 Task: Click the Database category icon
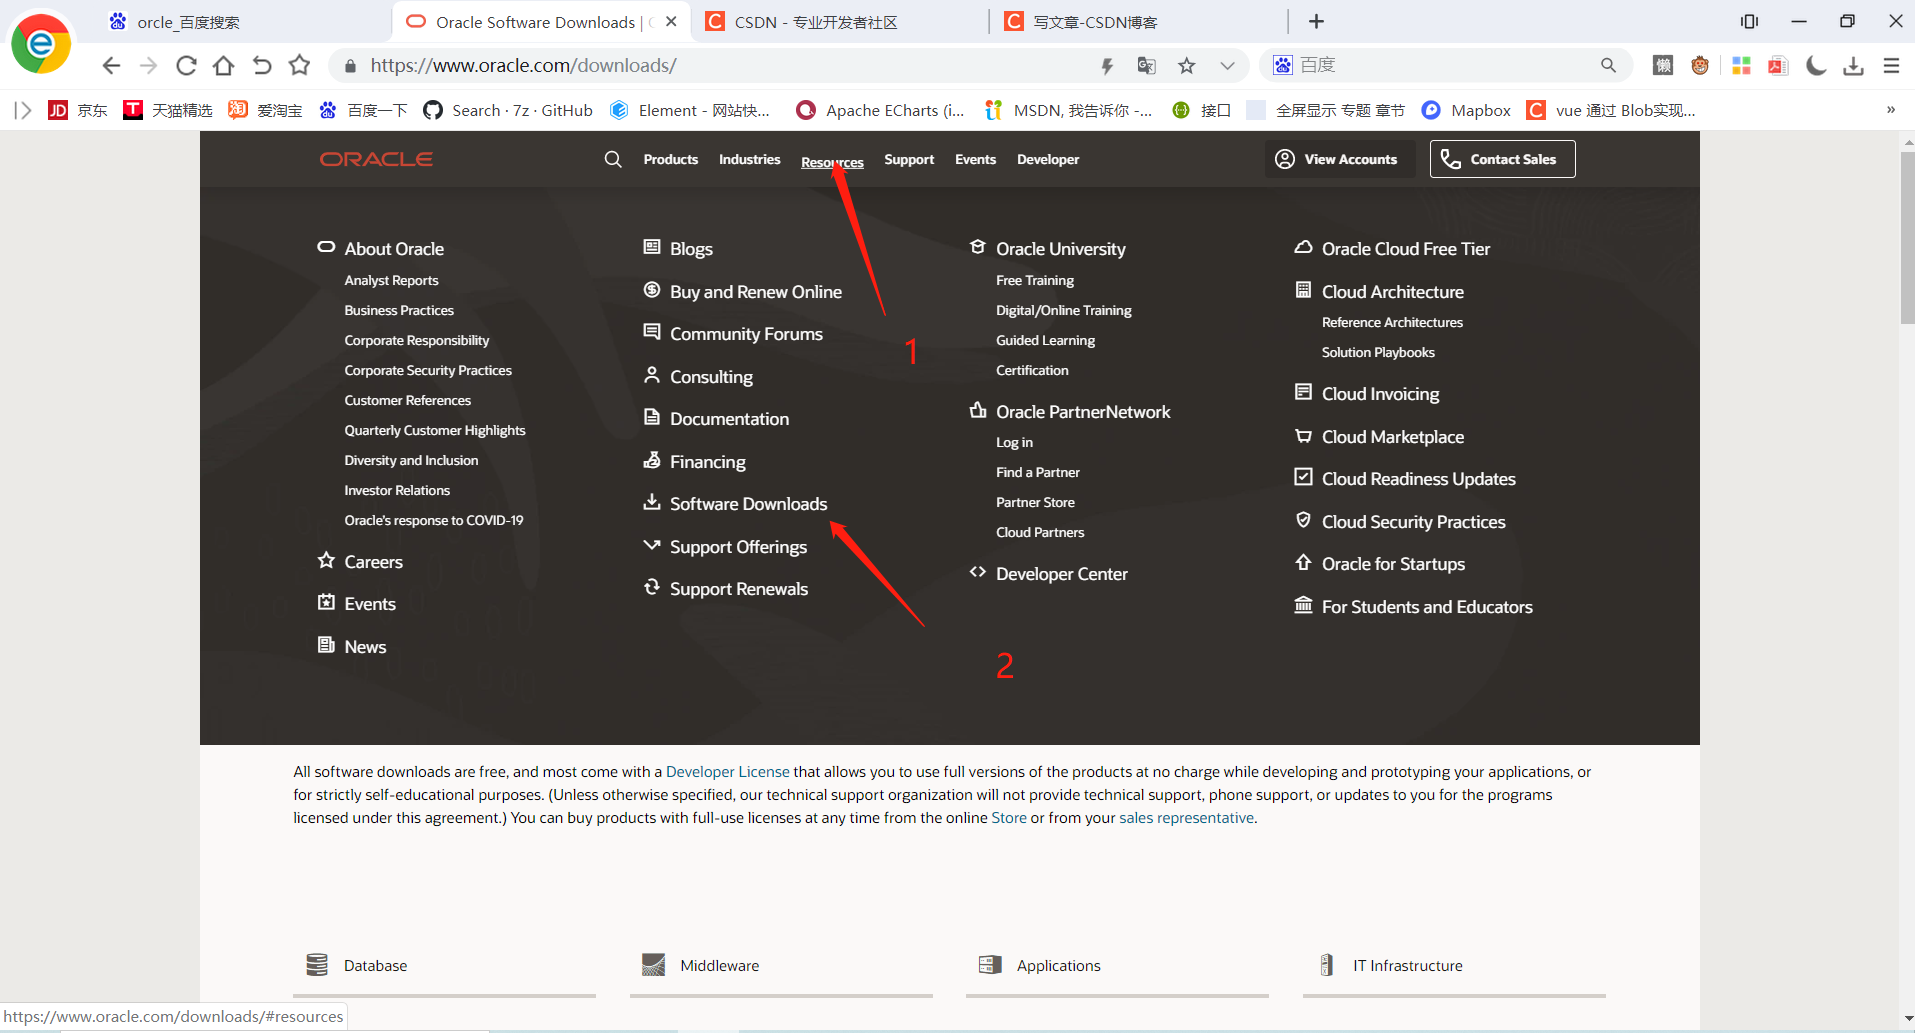tap(317, 965)
